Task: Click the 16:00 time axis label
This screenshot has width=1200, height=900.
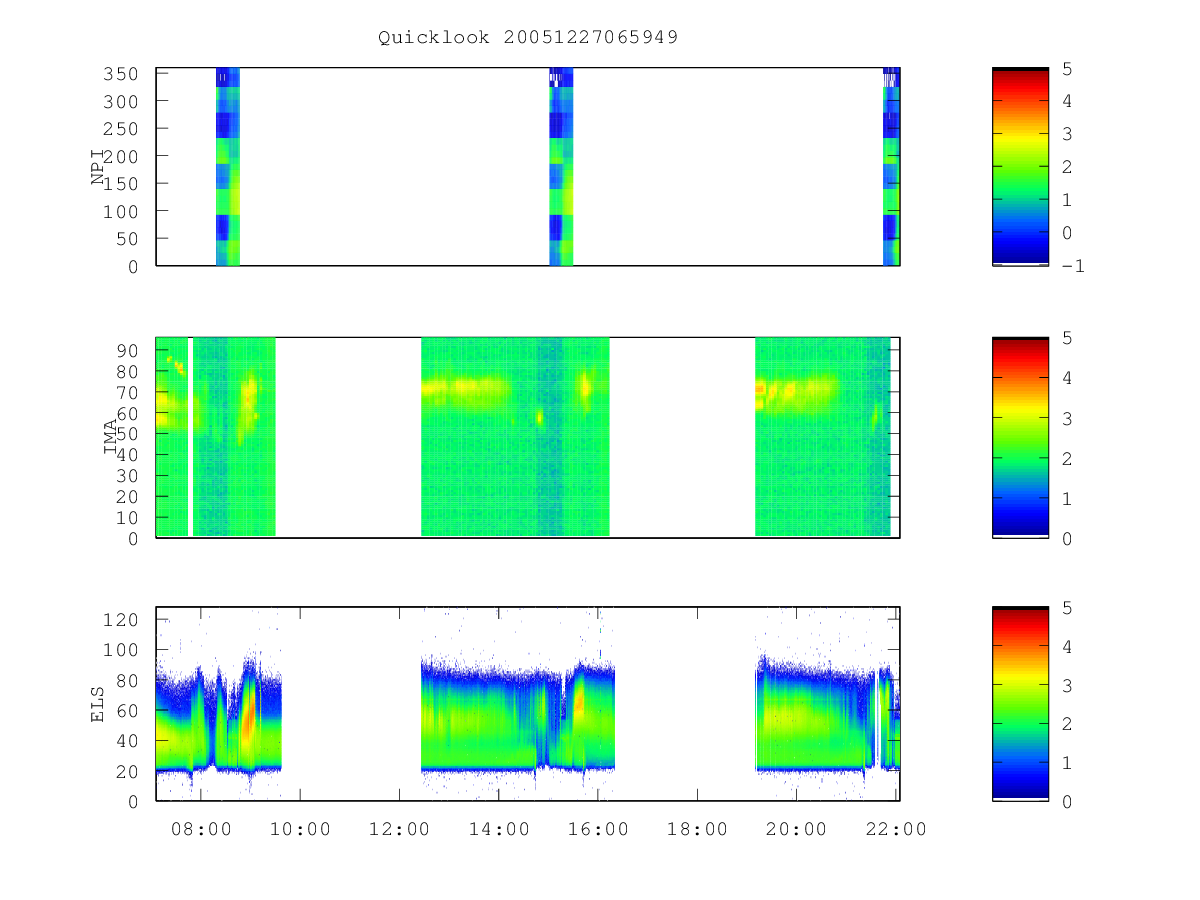Action: pos(597,829)
